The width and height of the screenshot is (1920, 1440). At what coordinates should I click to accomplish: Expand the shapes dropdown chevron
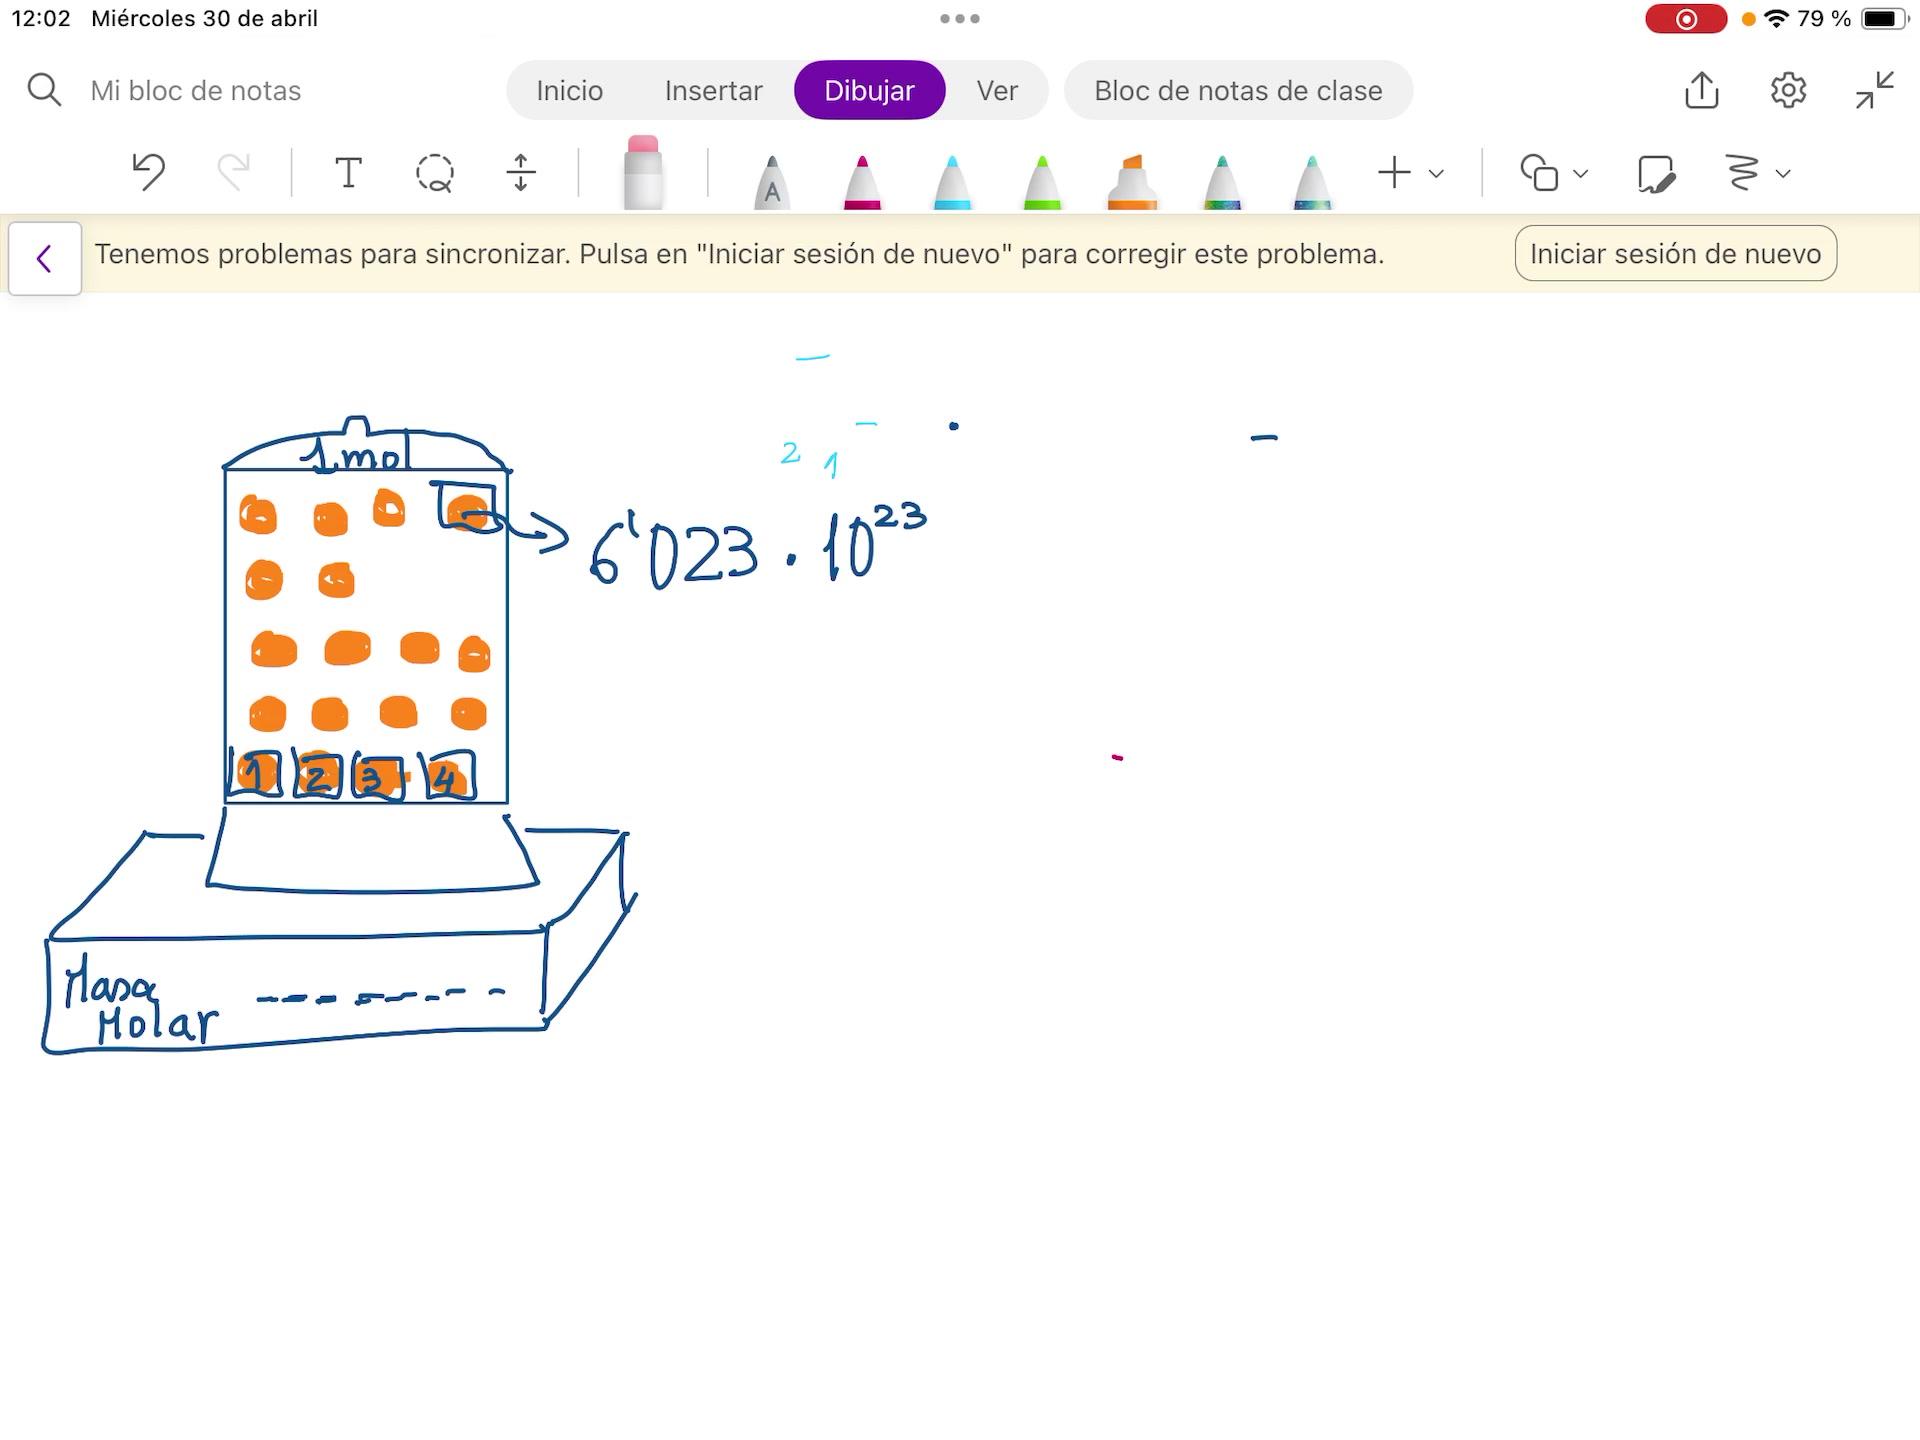pos(1581,174)
